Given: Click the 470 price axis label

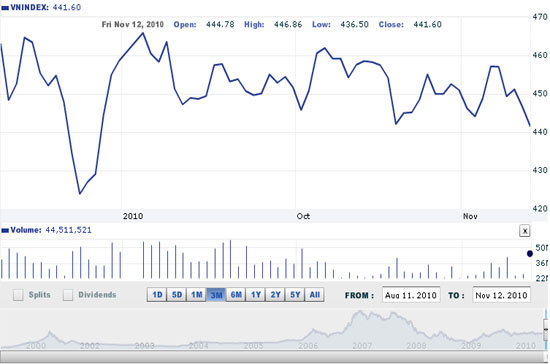Looking at the screenshot, I should point(540,16).
